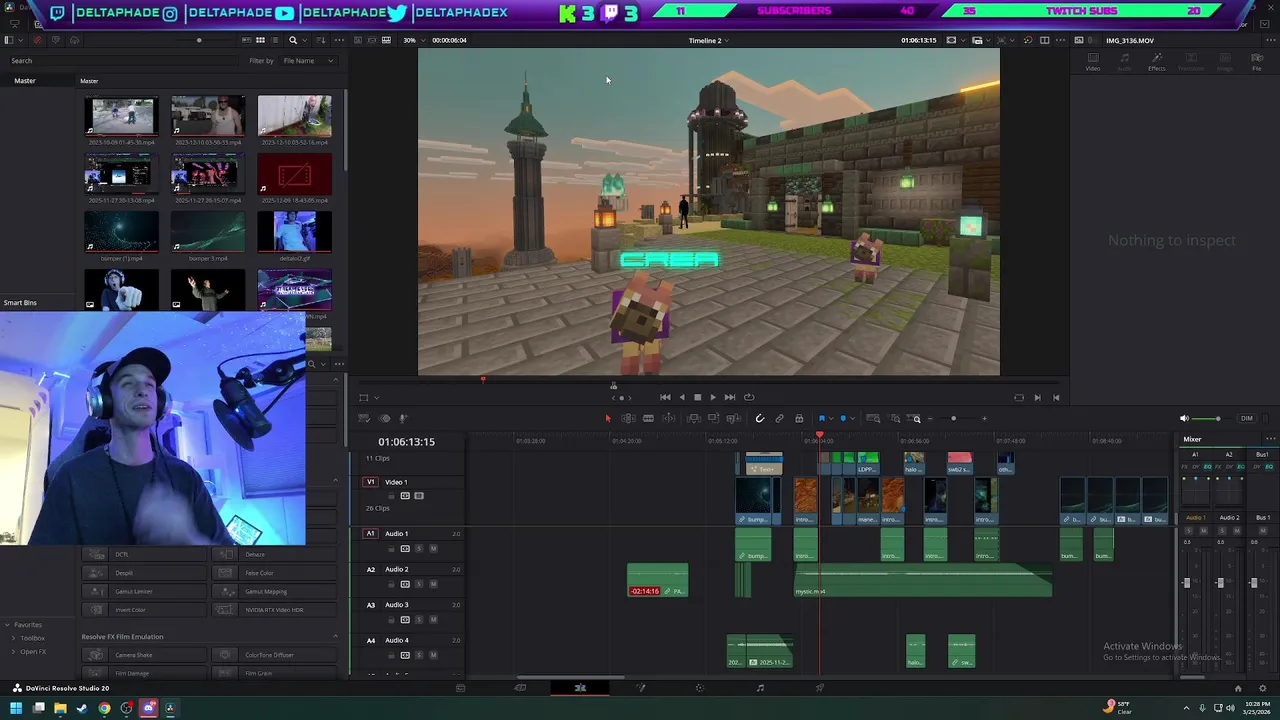Play forward transport button

pos(713,397)
